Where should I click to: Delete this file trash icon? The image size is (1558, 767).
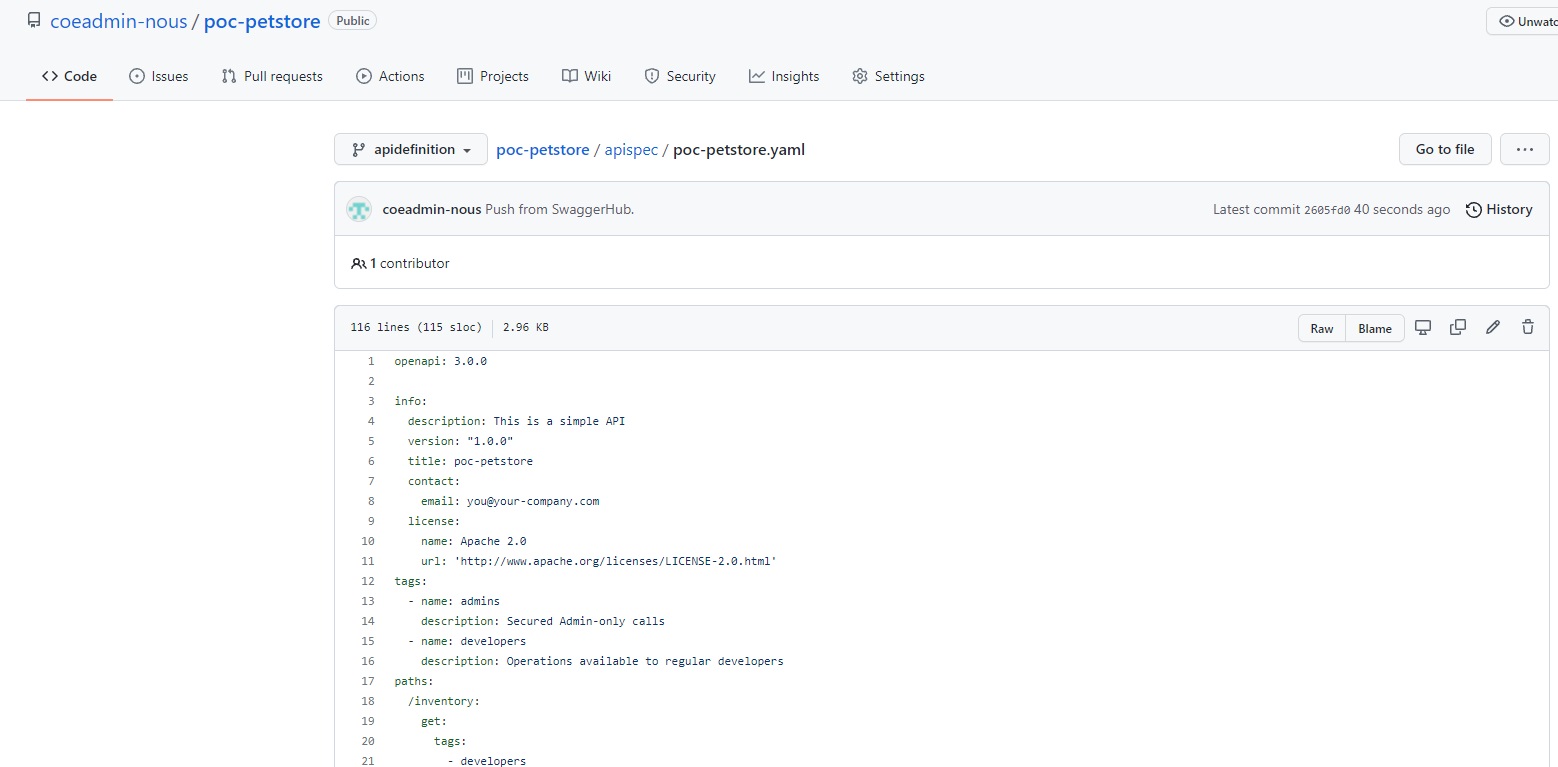click(1528, 327)
